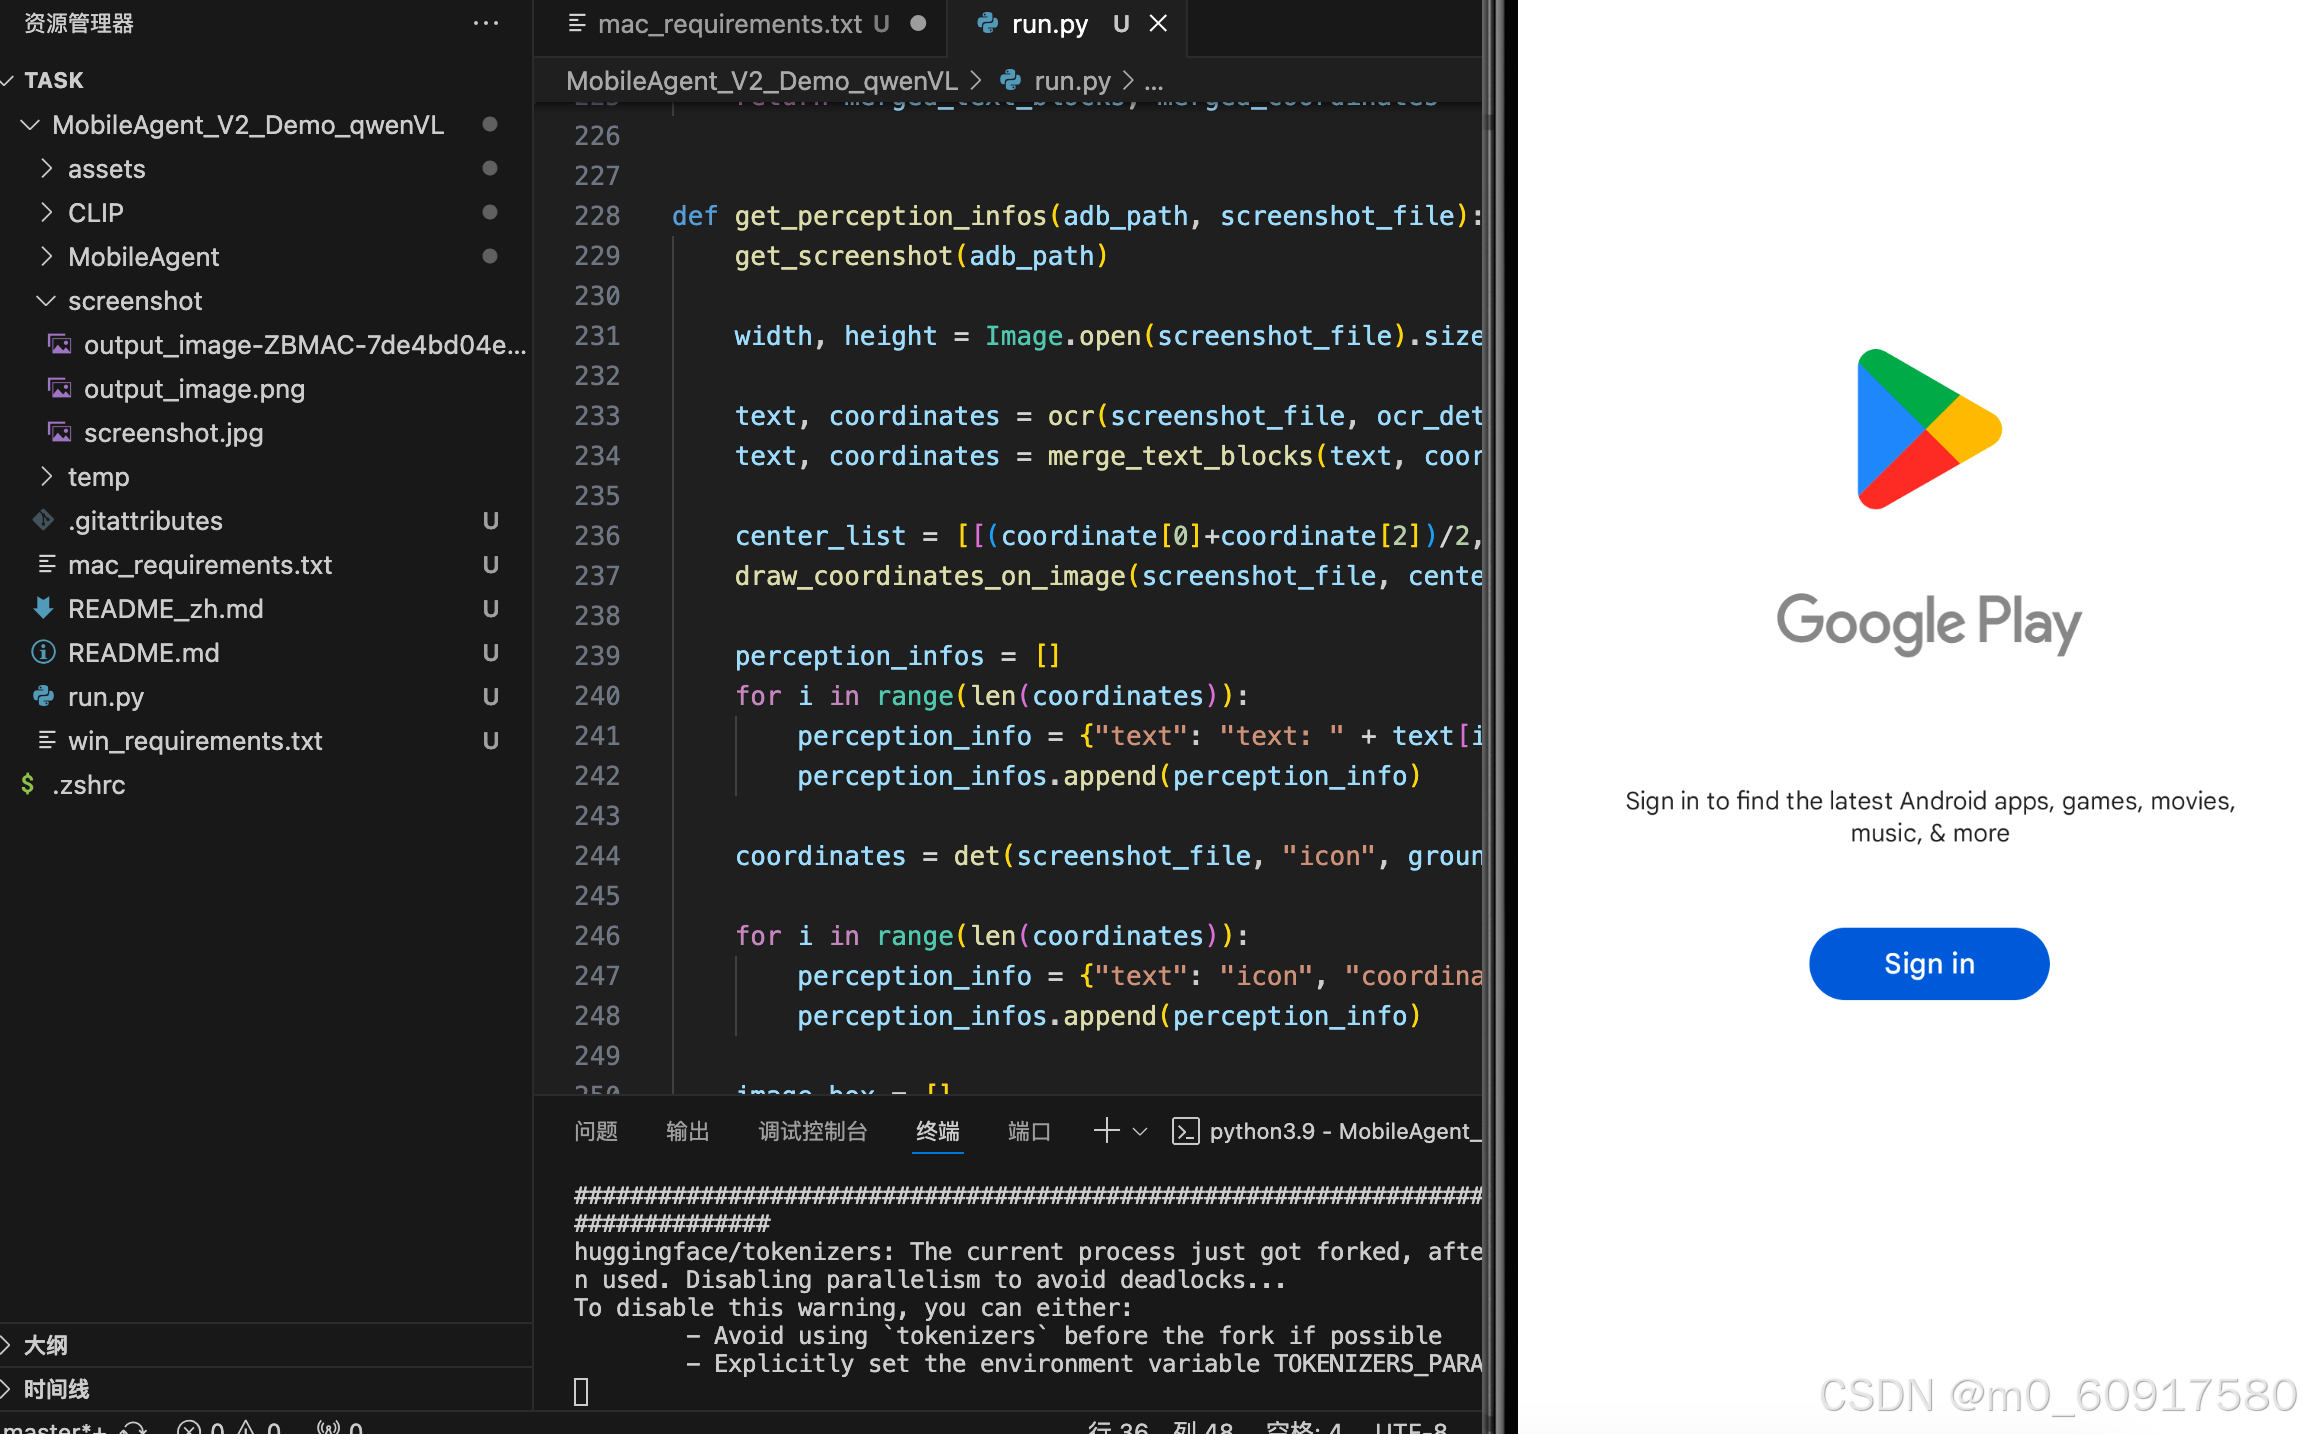Open the terminal launch profile dropdown chevron
The image size is (2302, 1434).
click(1140, 1131)
